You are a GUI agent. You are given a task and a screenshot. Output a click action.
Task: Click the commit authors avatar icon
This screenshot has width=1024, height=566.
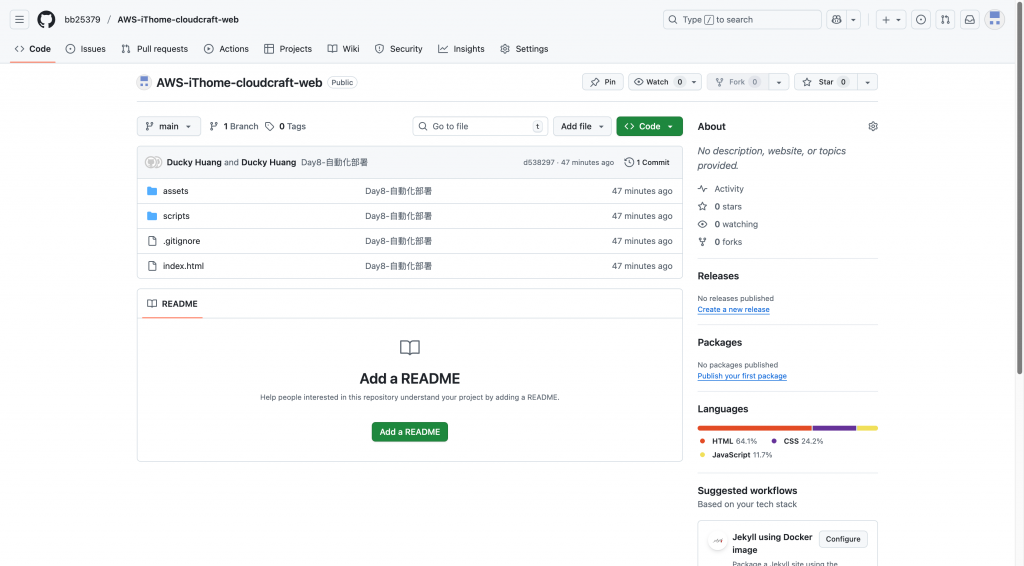pos(153,162)
